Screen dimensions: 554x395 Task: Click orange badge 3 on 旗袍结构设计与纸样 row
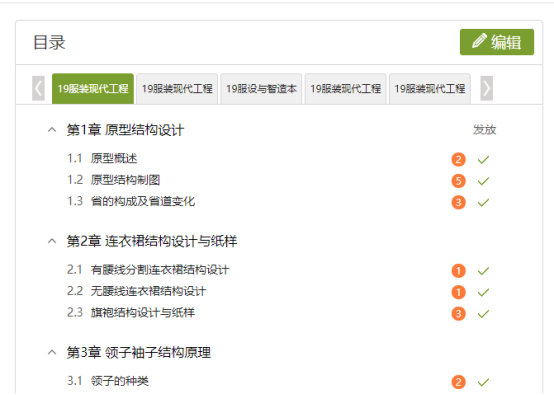(458, 314)
